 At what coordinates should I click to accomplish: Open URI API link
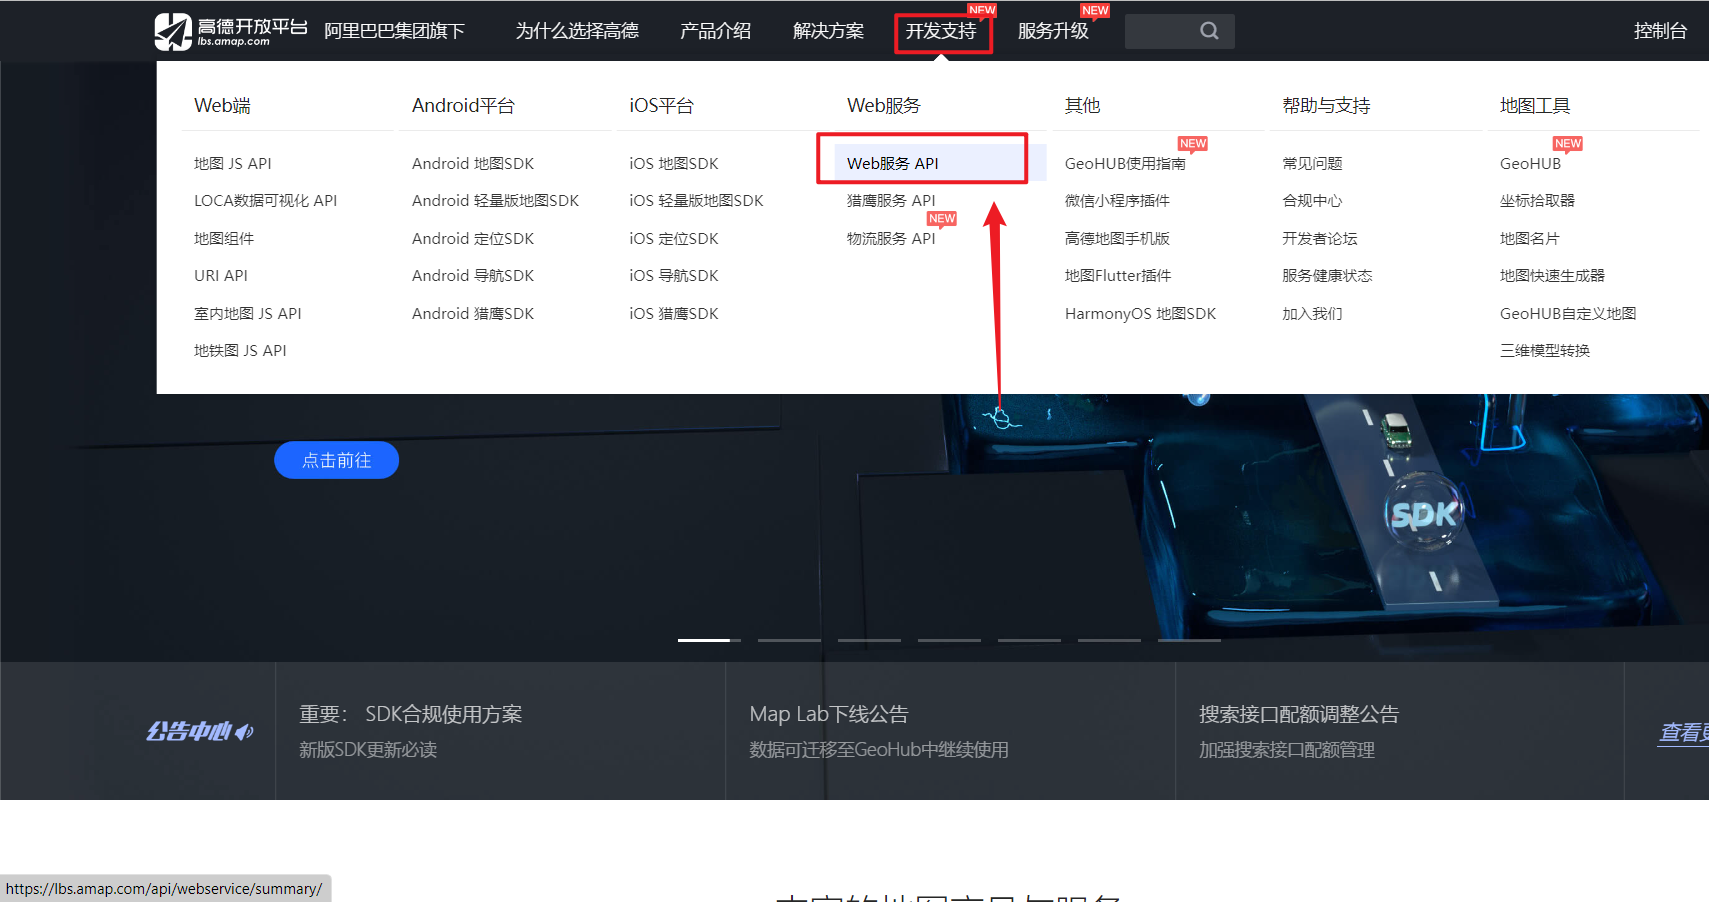[221, 275]
